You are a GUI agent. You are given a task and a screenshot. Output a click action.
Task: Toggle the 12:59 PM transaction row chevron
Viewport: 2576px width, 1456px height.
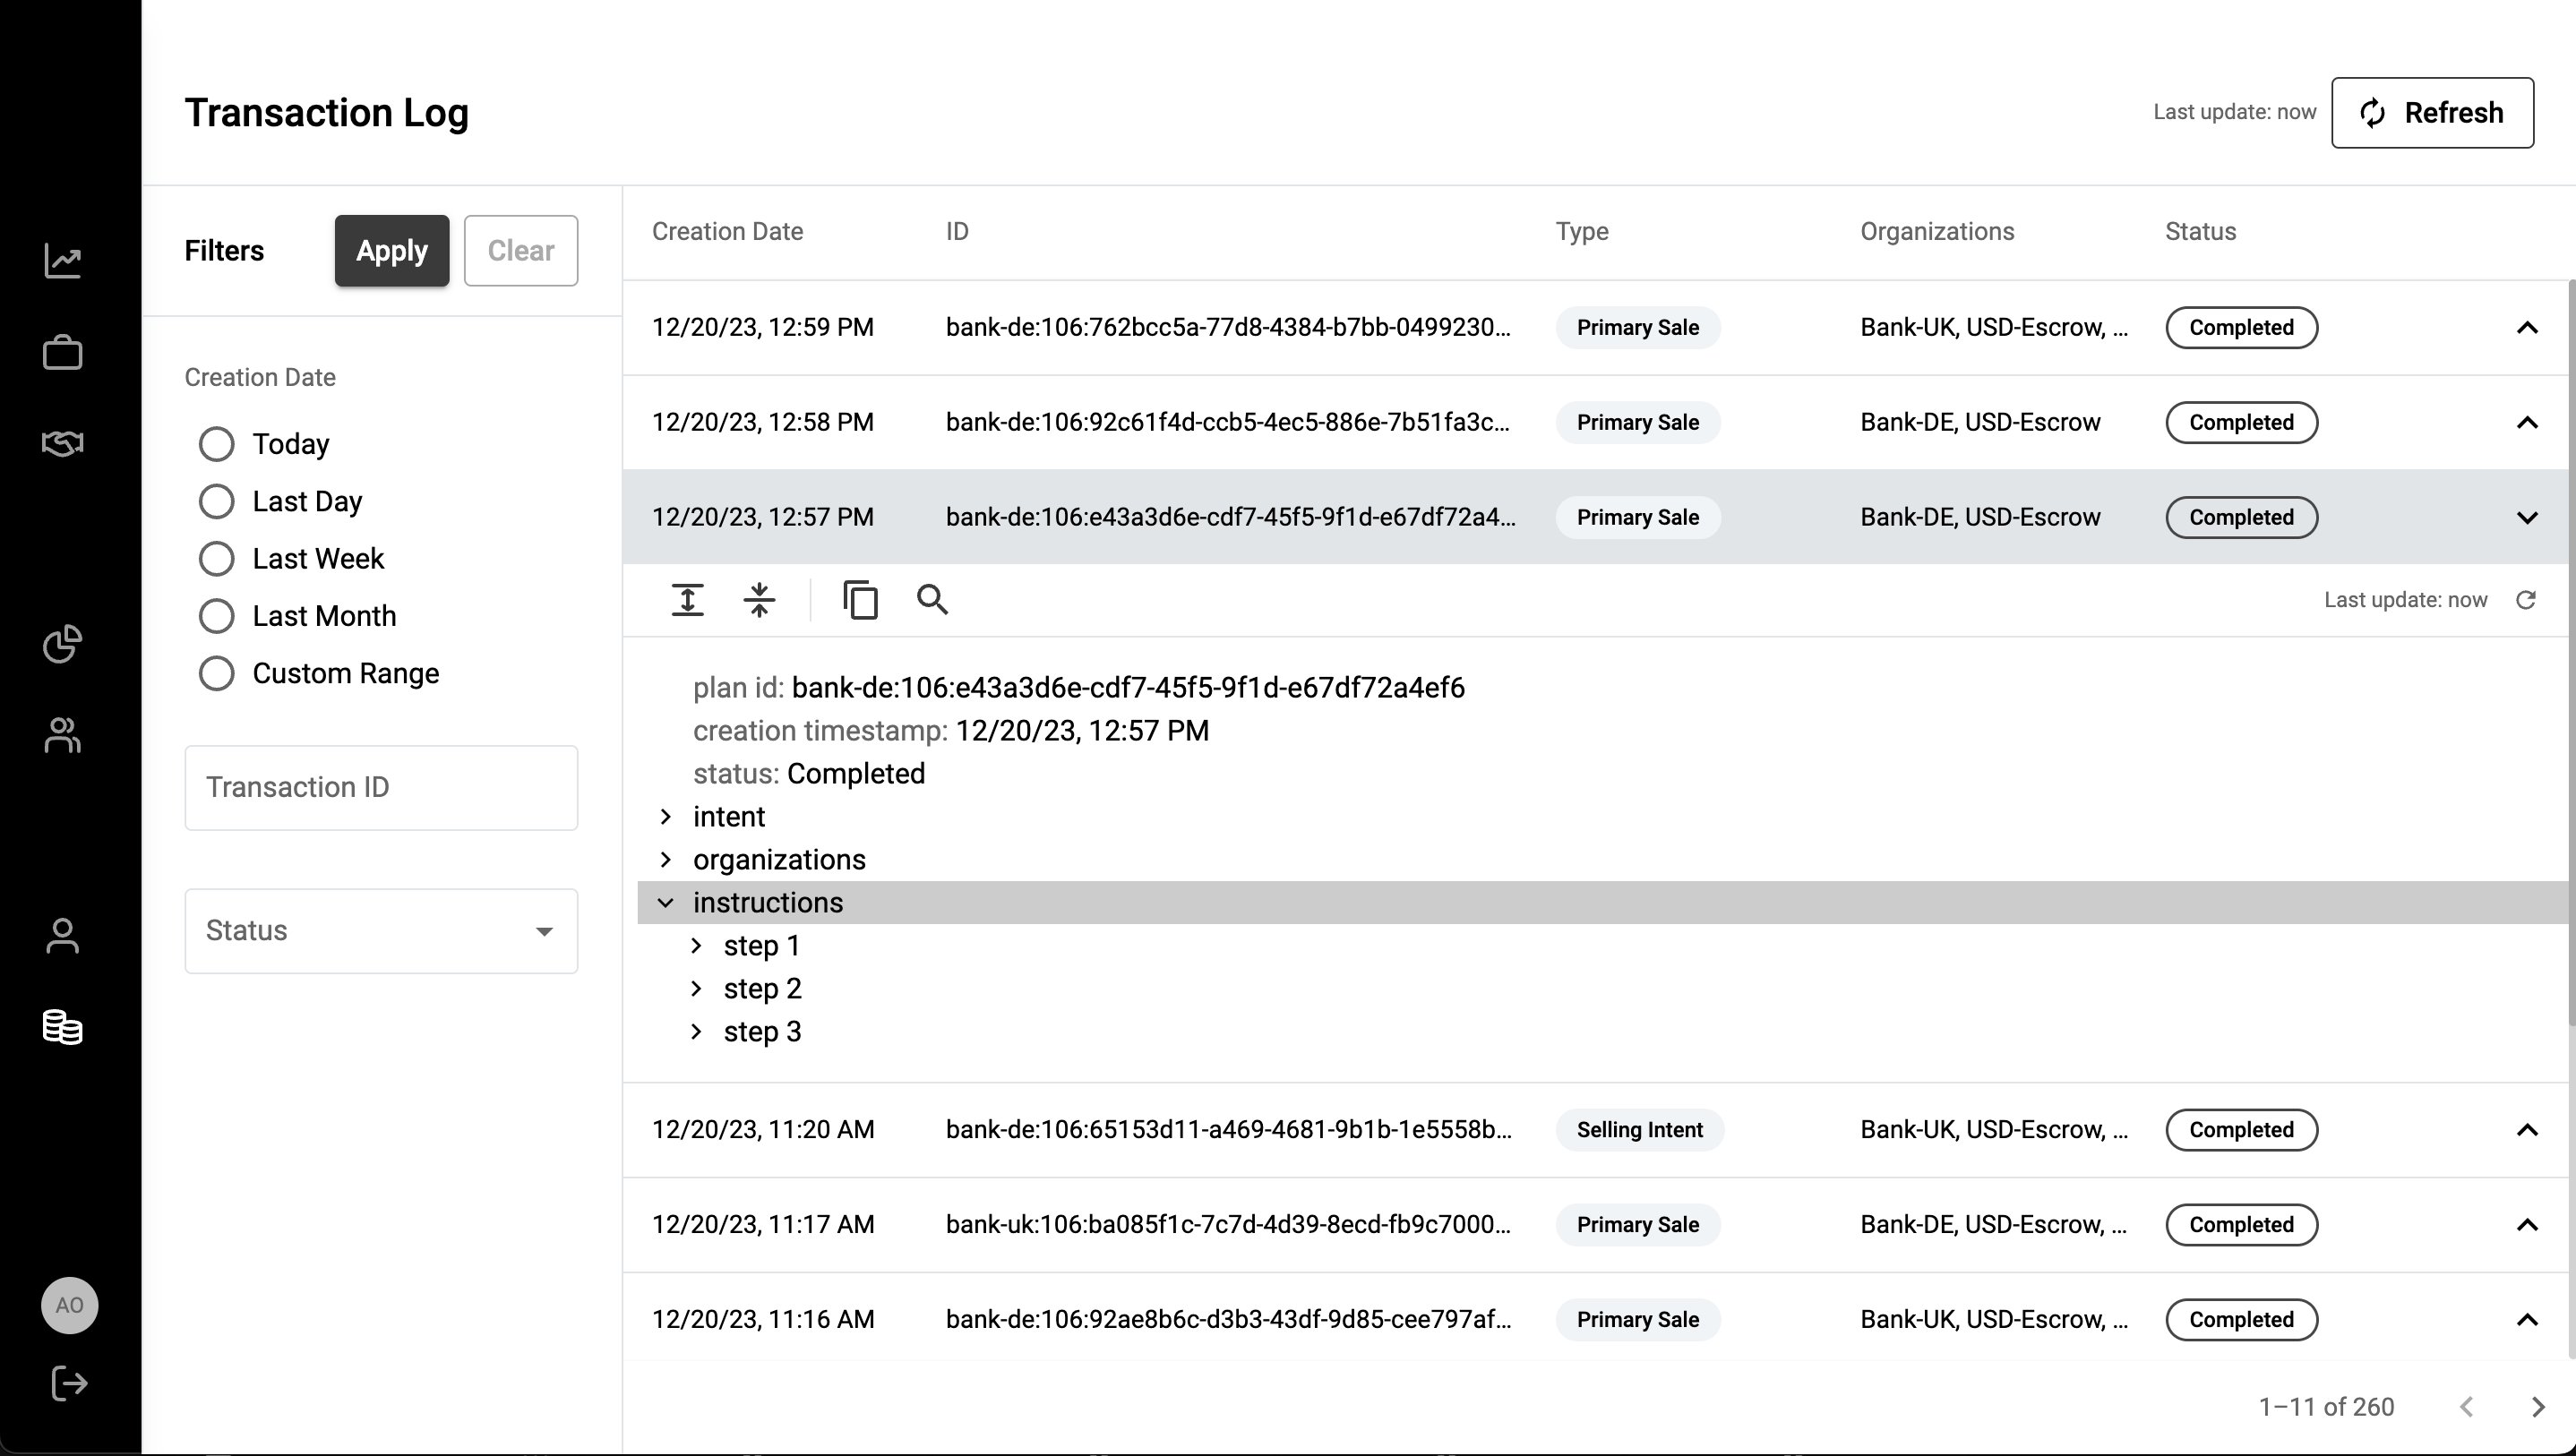point(2527,328)
